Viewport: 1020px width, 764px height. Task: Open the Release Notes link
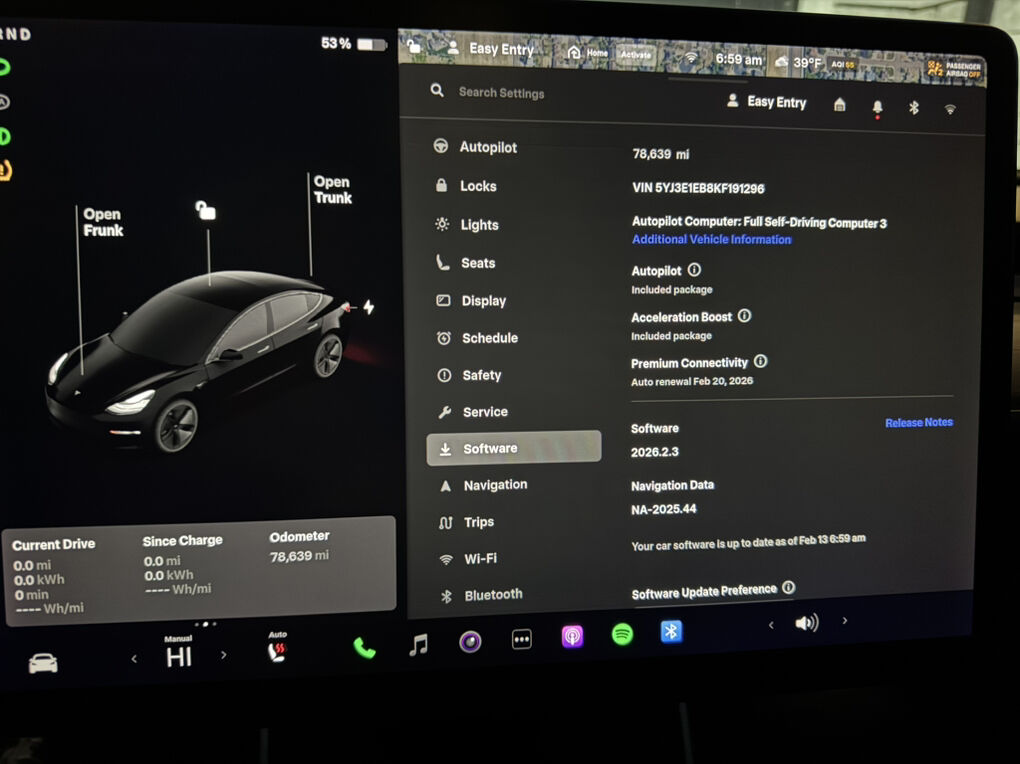click(x=918, y=422)
